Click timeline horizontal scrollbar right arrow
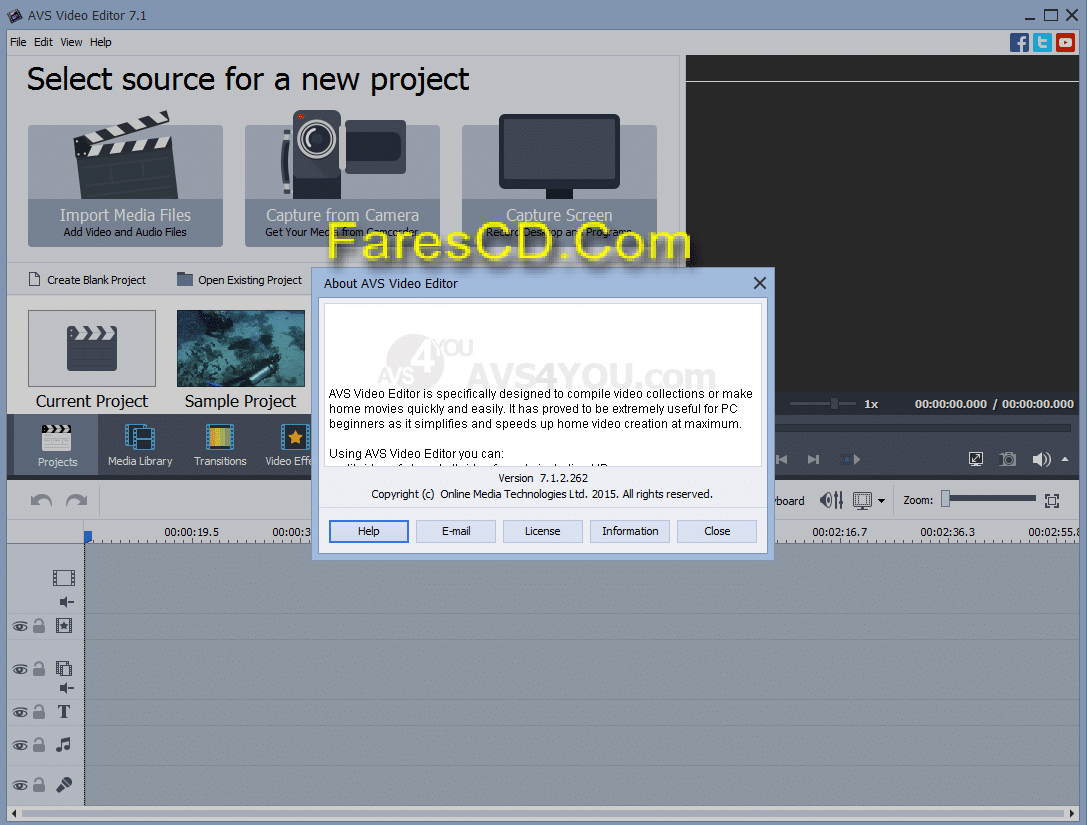 1072,813
